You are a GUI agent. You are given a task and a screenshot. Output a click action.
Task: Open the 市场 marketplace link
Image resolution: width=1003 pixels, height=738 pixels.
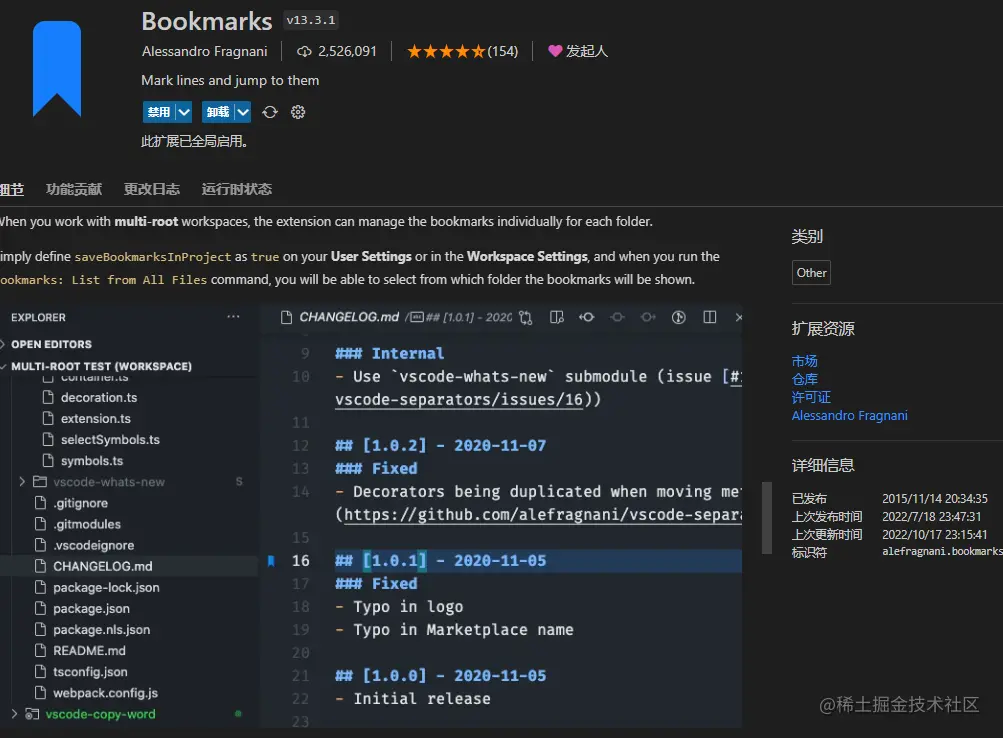804,361
